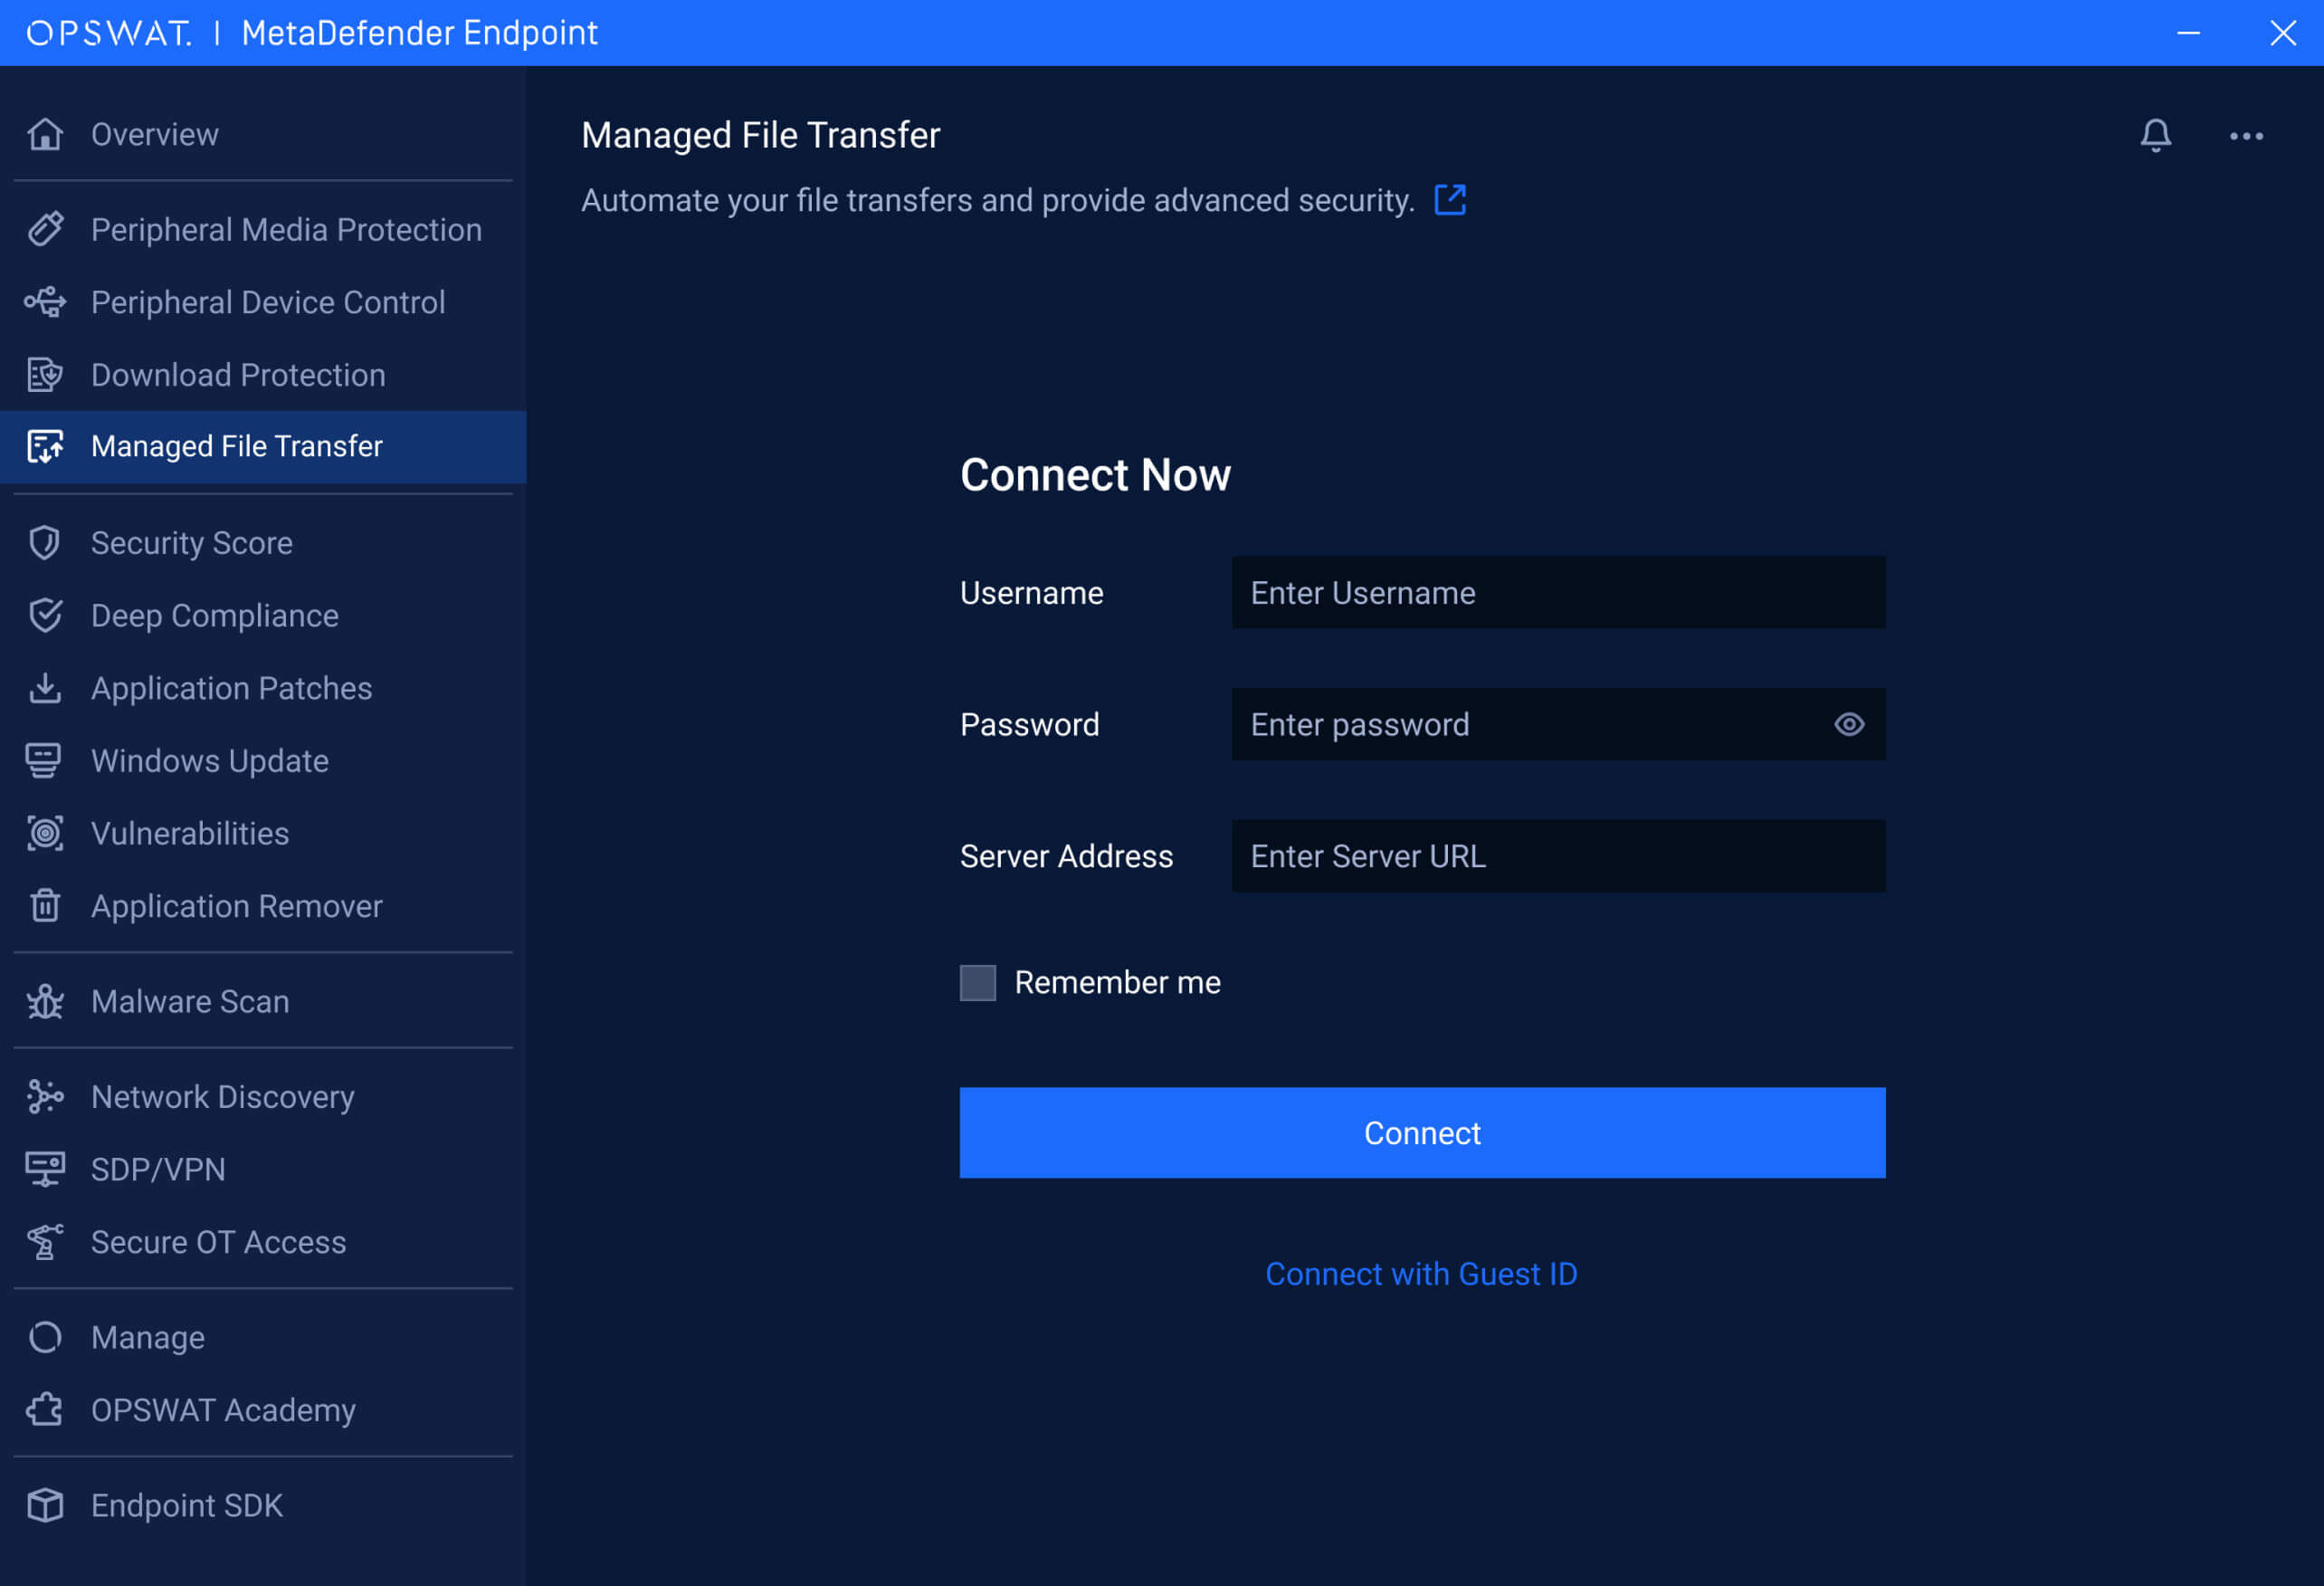Click the Vulnerabilities target icon
Screen dimensions: 2324x1586
pyautogui.click(x=45, y=833)
